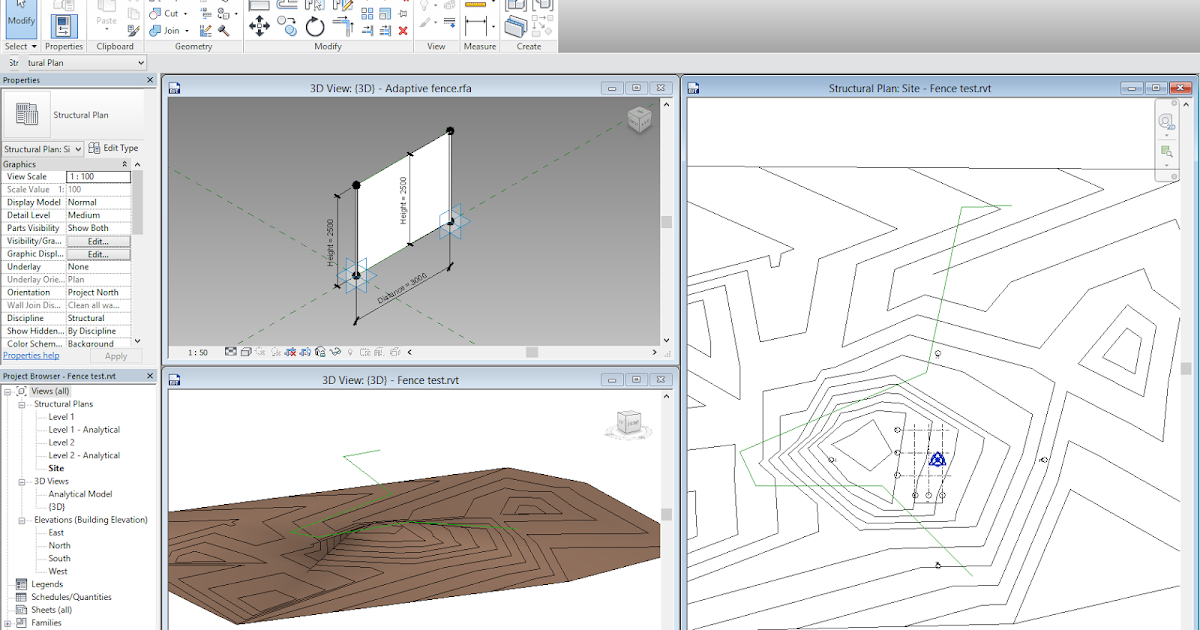1200x630 pixels.
Task: Click the Rotate tool icon
Action: click(315, 27)
